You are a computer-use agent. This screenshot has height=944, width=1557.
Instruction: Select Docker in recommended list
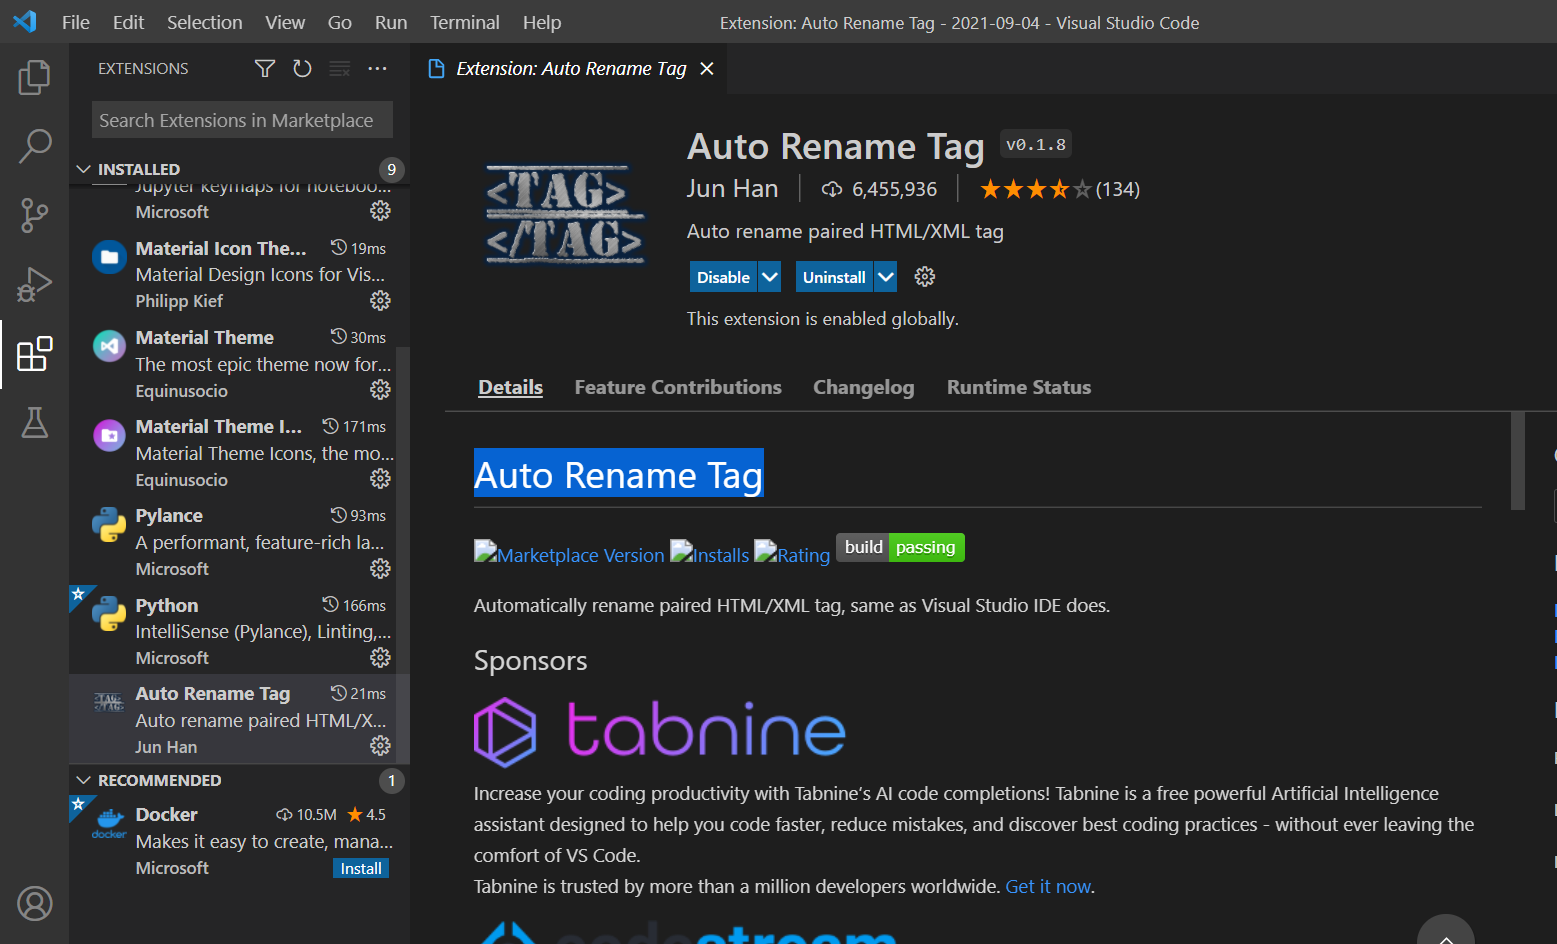tap(239, 841)
